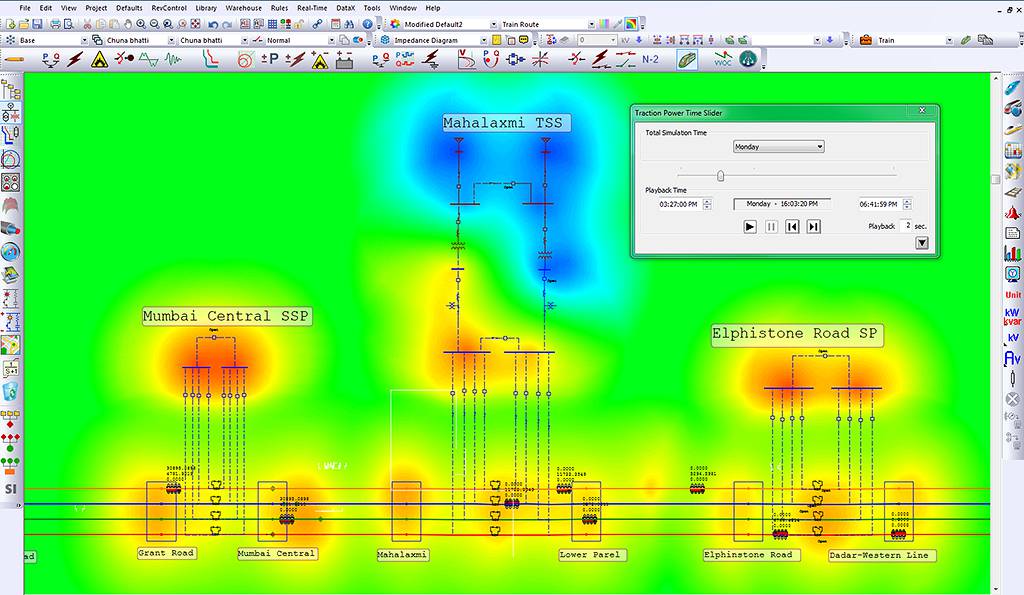Open the DataX menu

(347, 8)
